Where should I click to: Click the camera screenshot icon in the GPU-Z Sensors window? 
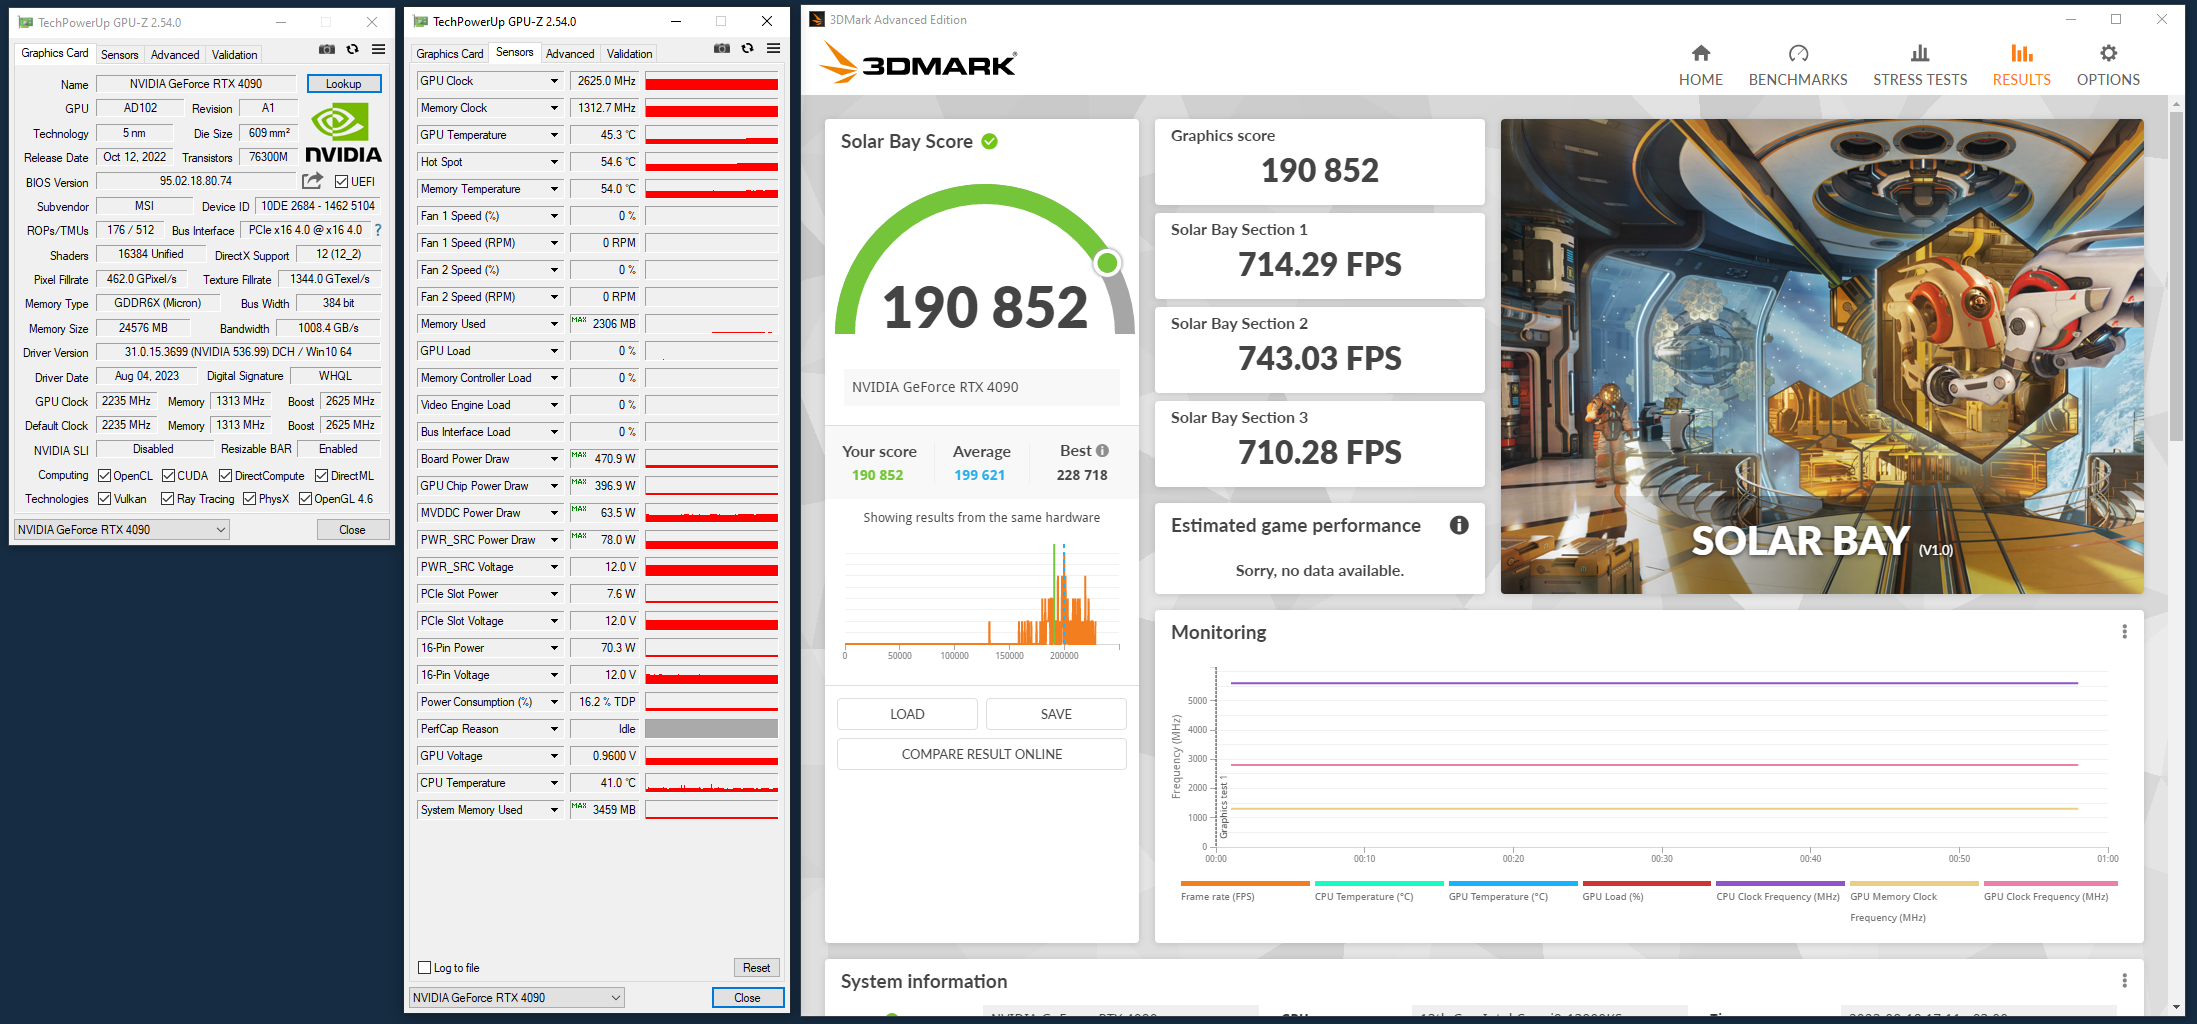(x=722, y=48)
